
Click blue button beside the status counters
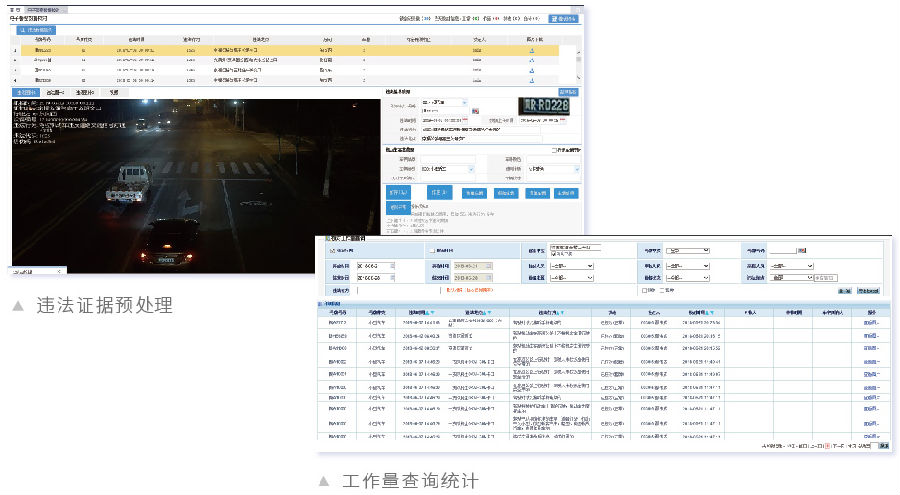tap(563, 18)
